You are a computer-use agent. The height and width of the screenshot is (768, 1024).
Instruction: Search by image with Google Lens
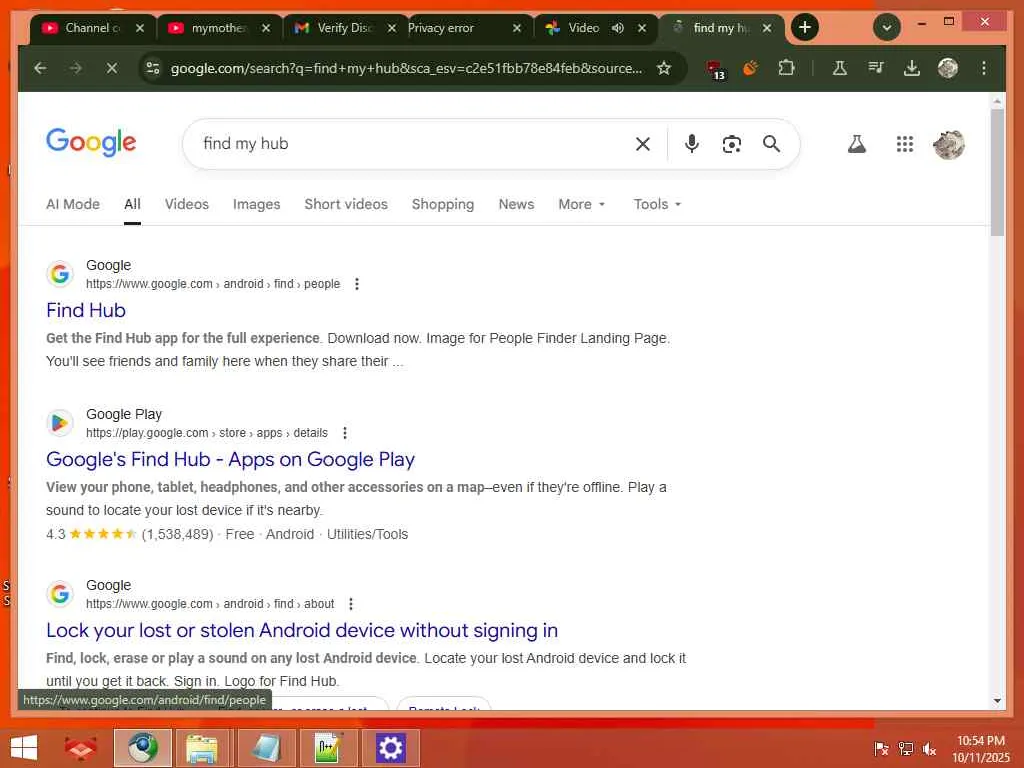pos(731,144)
